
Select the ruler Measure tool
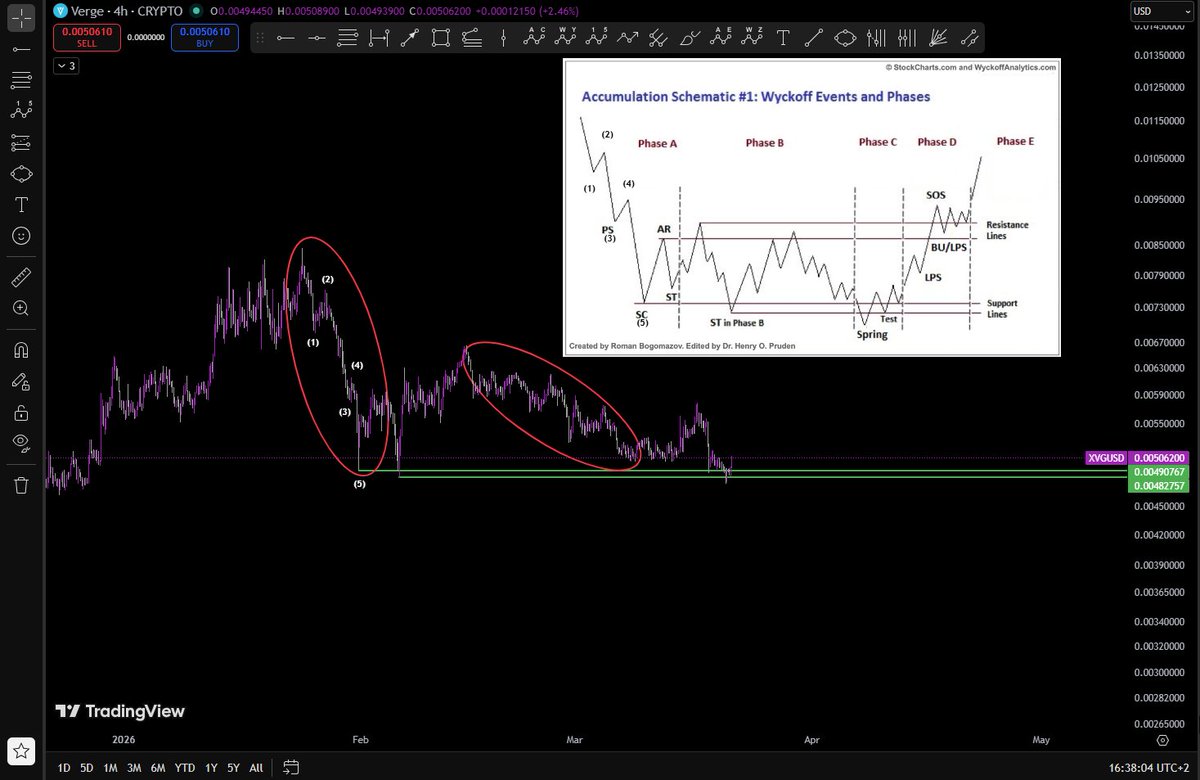[20, 277]
